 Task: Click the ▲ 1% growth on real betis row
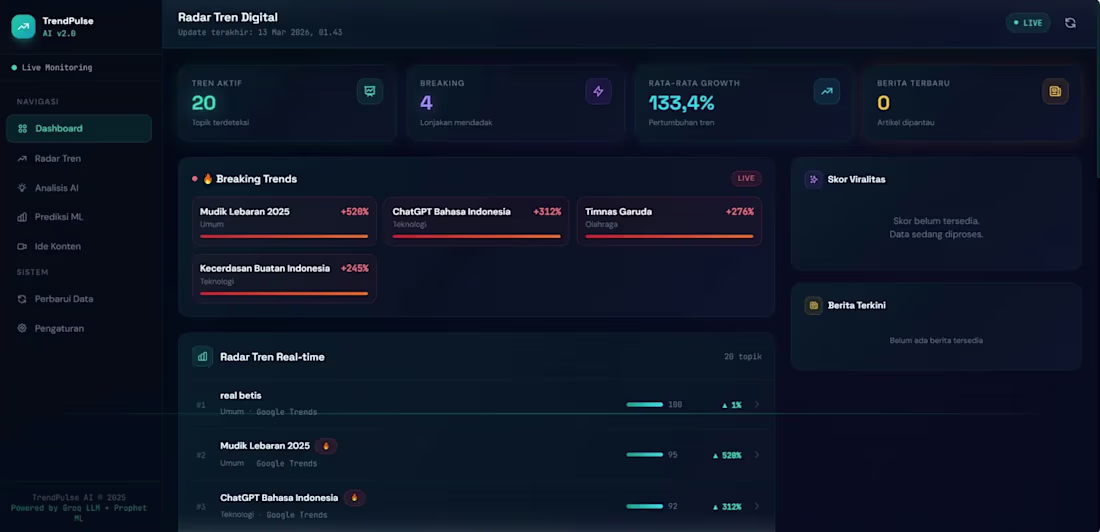[x=732, y=405]
